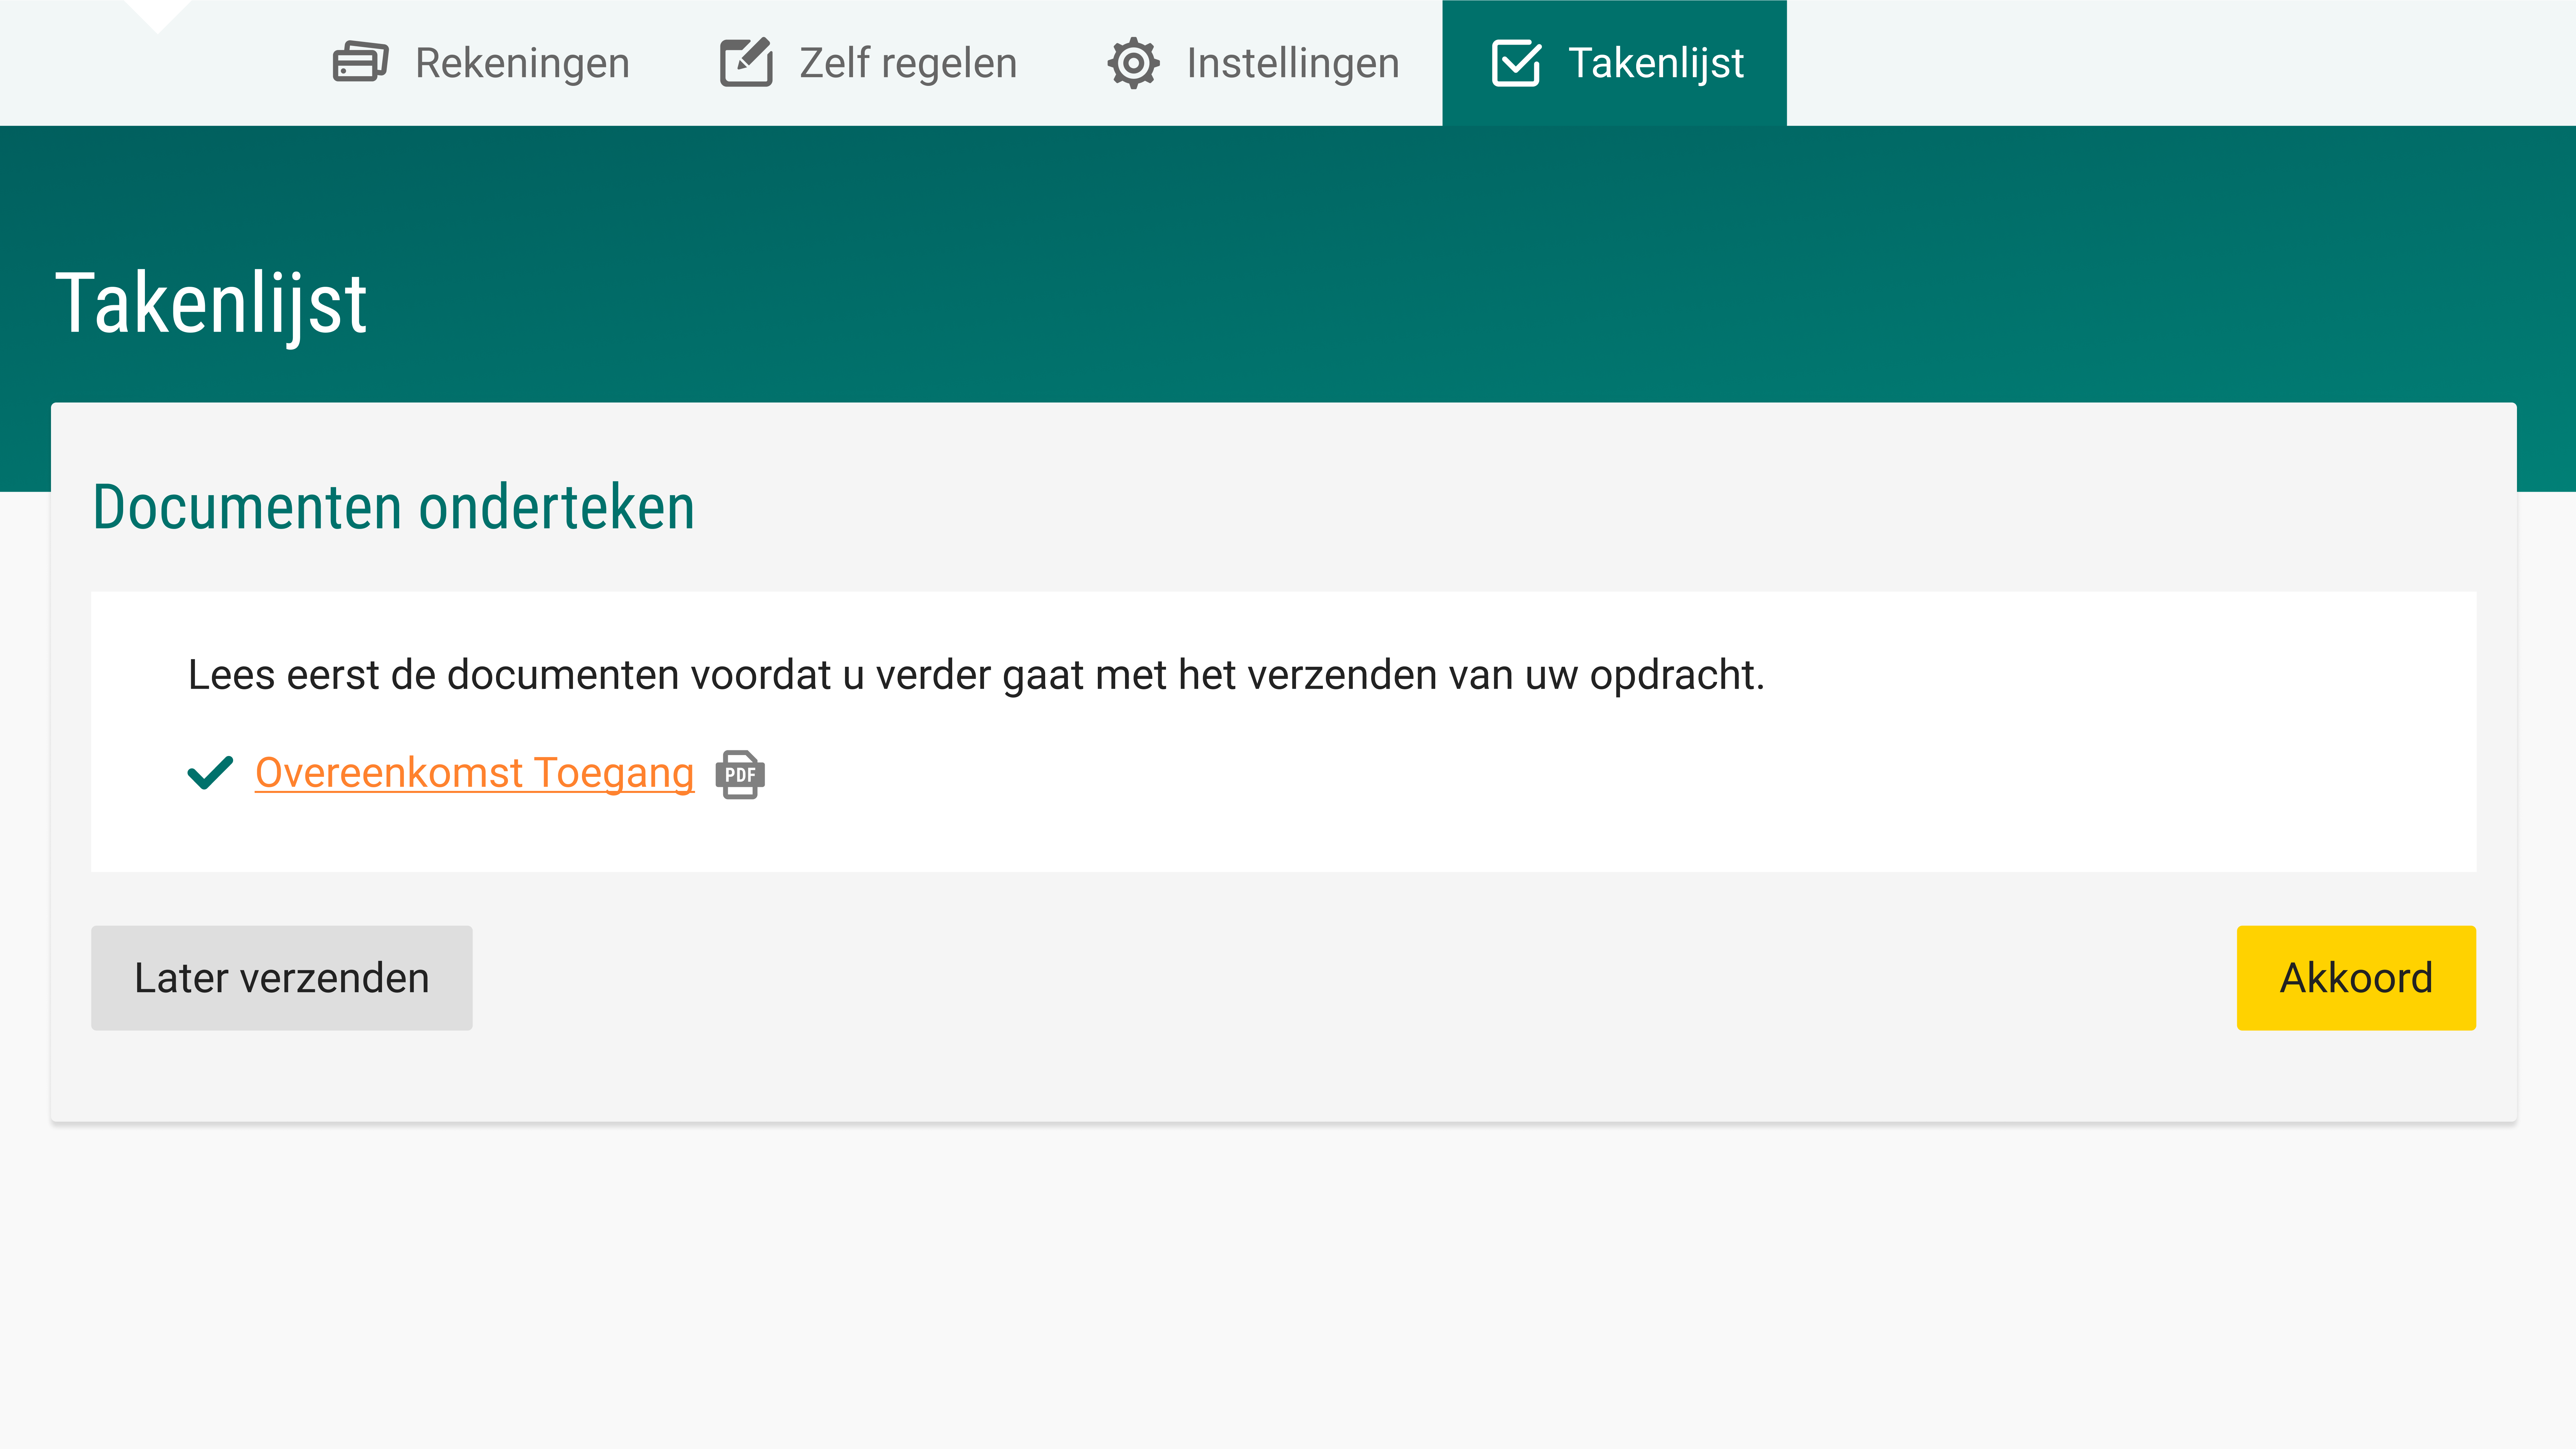Click the Zelf regelen edit icon
Viewport: 2576px width, 1449px height.
pyautogui.click(x=746, y=62)
